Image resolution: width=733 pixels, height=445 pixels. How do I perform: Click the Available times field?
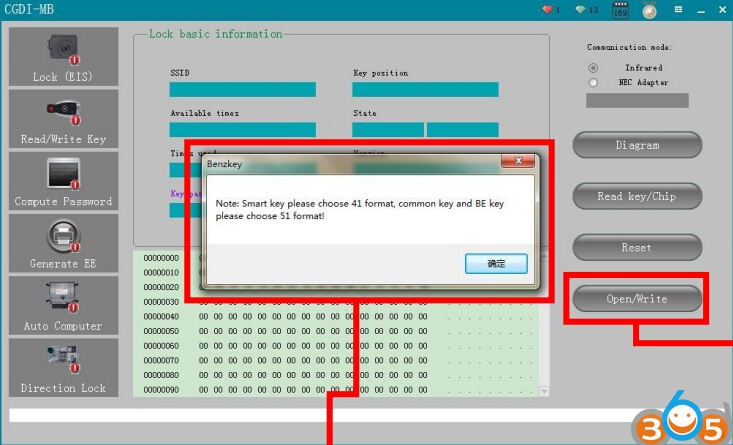(243, 129)
